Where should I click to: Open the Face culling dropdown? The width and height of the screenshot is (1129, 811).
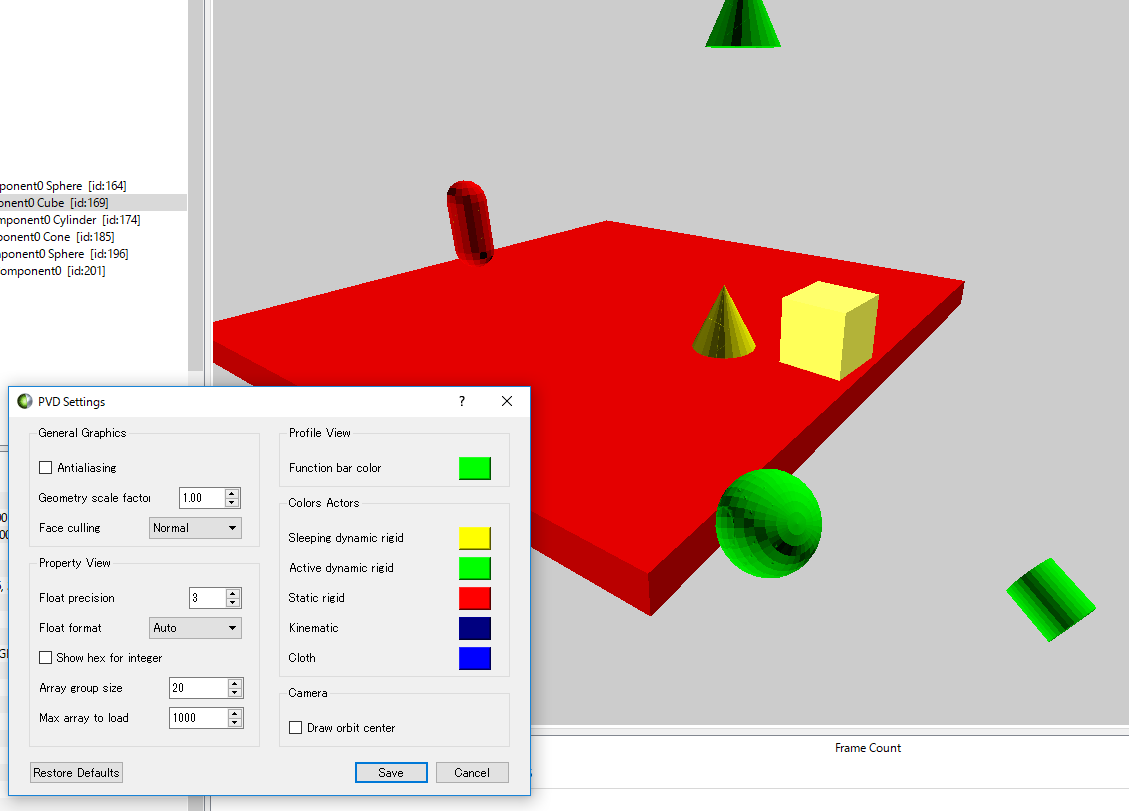click(x=195, y=528)
